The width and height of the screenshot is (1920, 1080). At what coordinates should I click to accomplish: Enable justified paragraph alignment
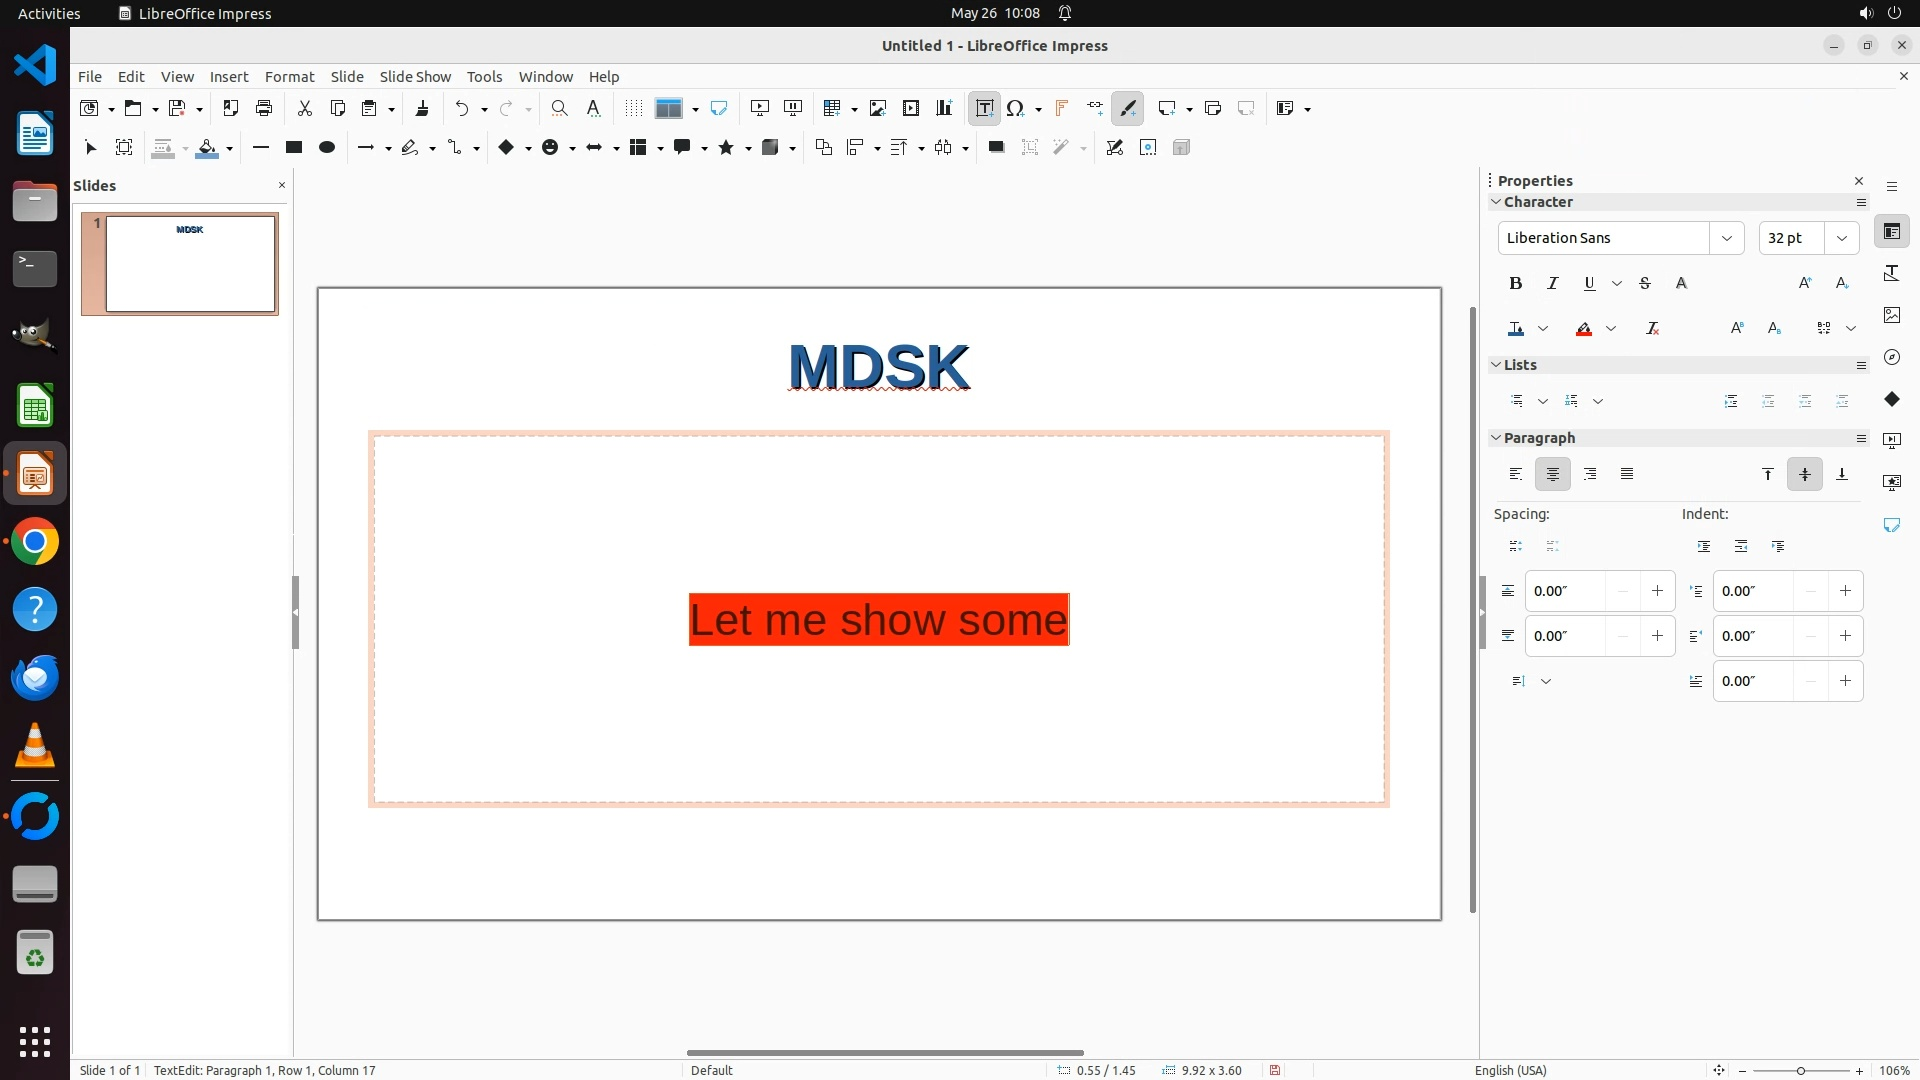(x=1627, y=474)
